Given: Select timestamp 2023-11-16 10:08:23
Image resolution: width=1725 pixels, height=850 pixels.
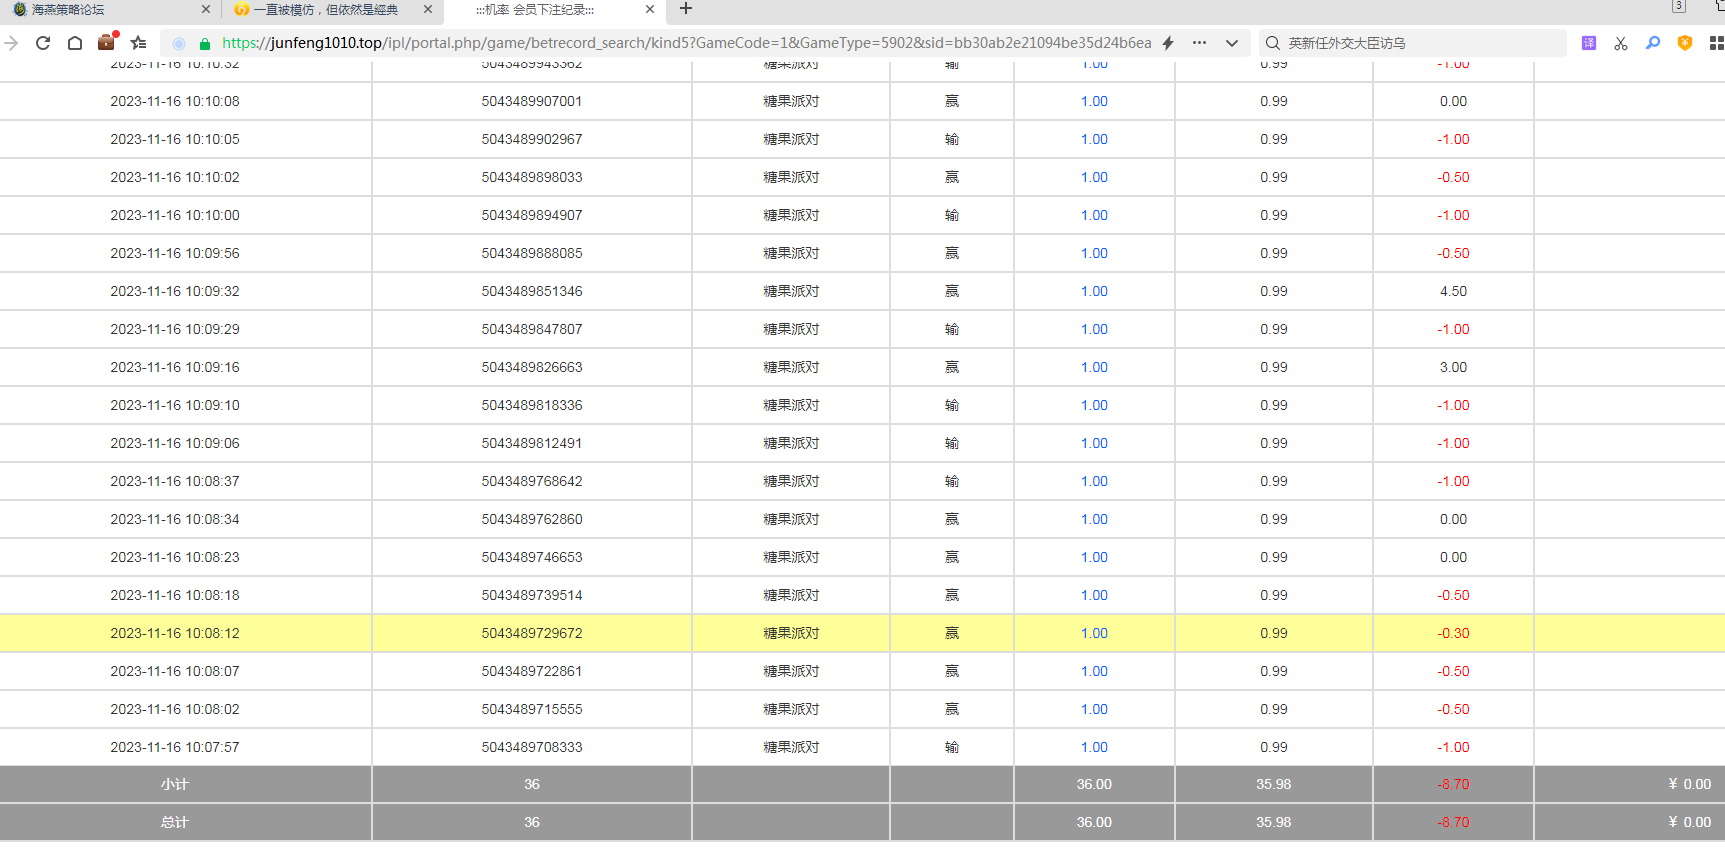Looking at the screenshot, I should [175, 557].
